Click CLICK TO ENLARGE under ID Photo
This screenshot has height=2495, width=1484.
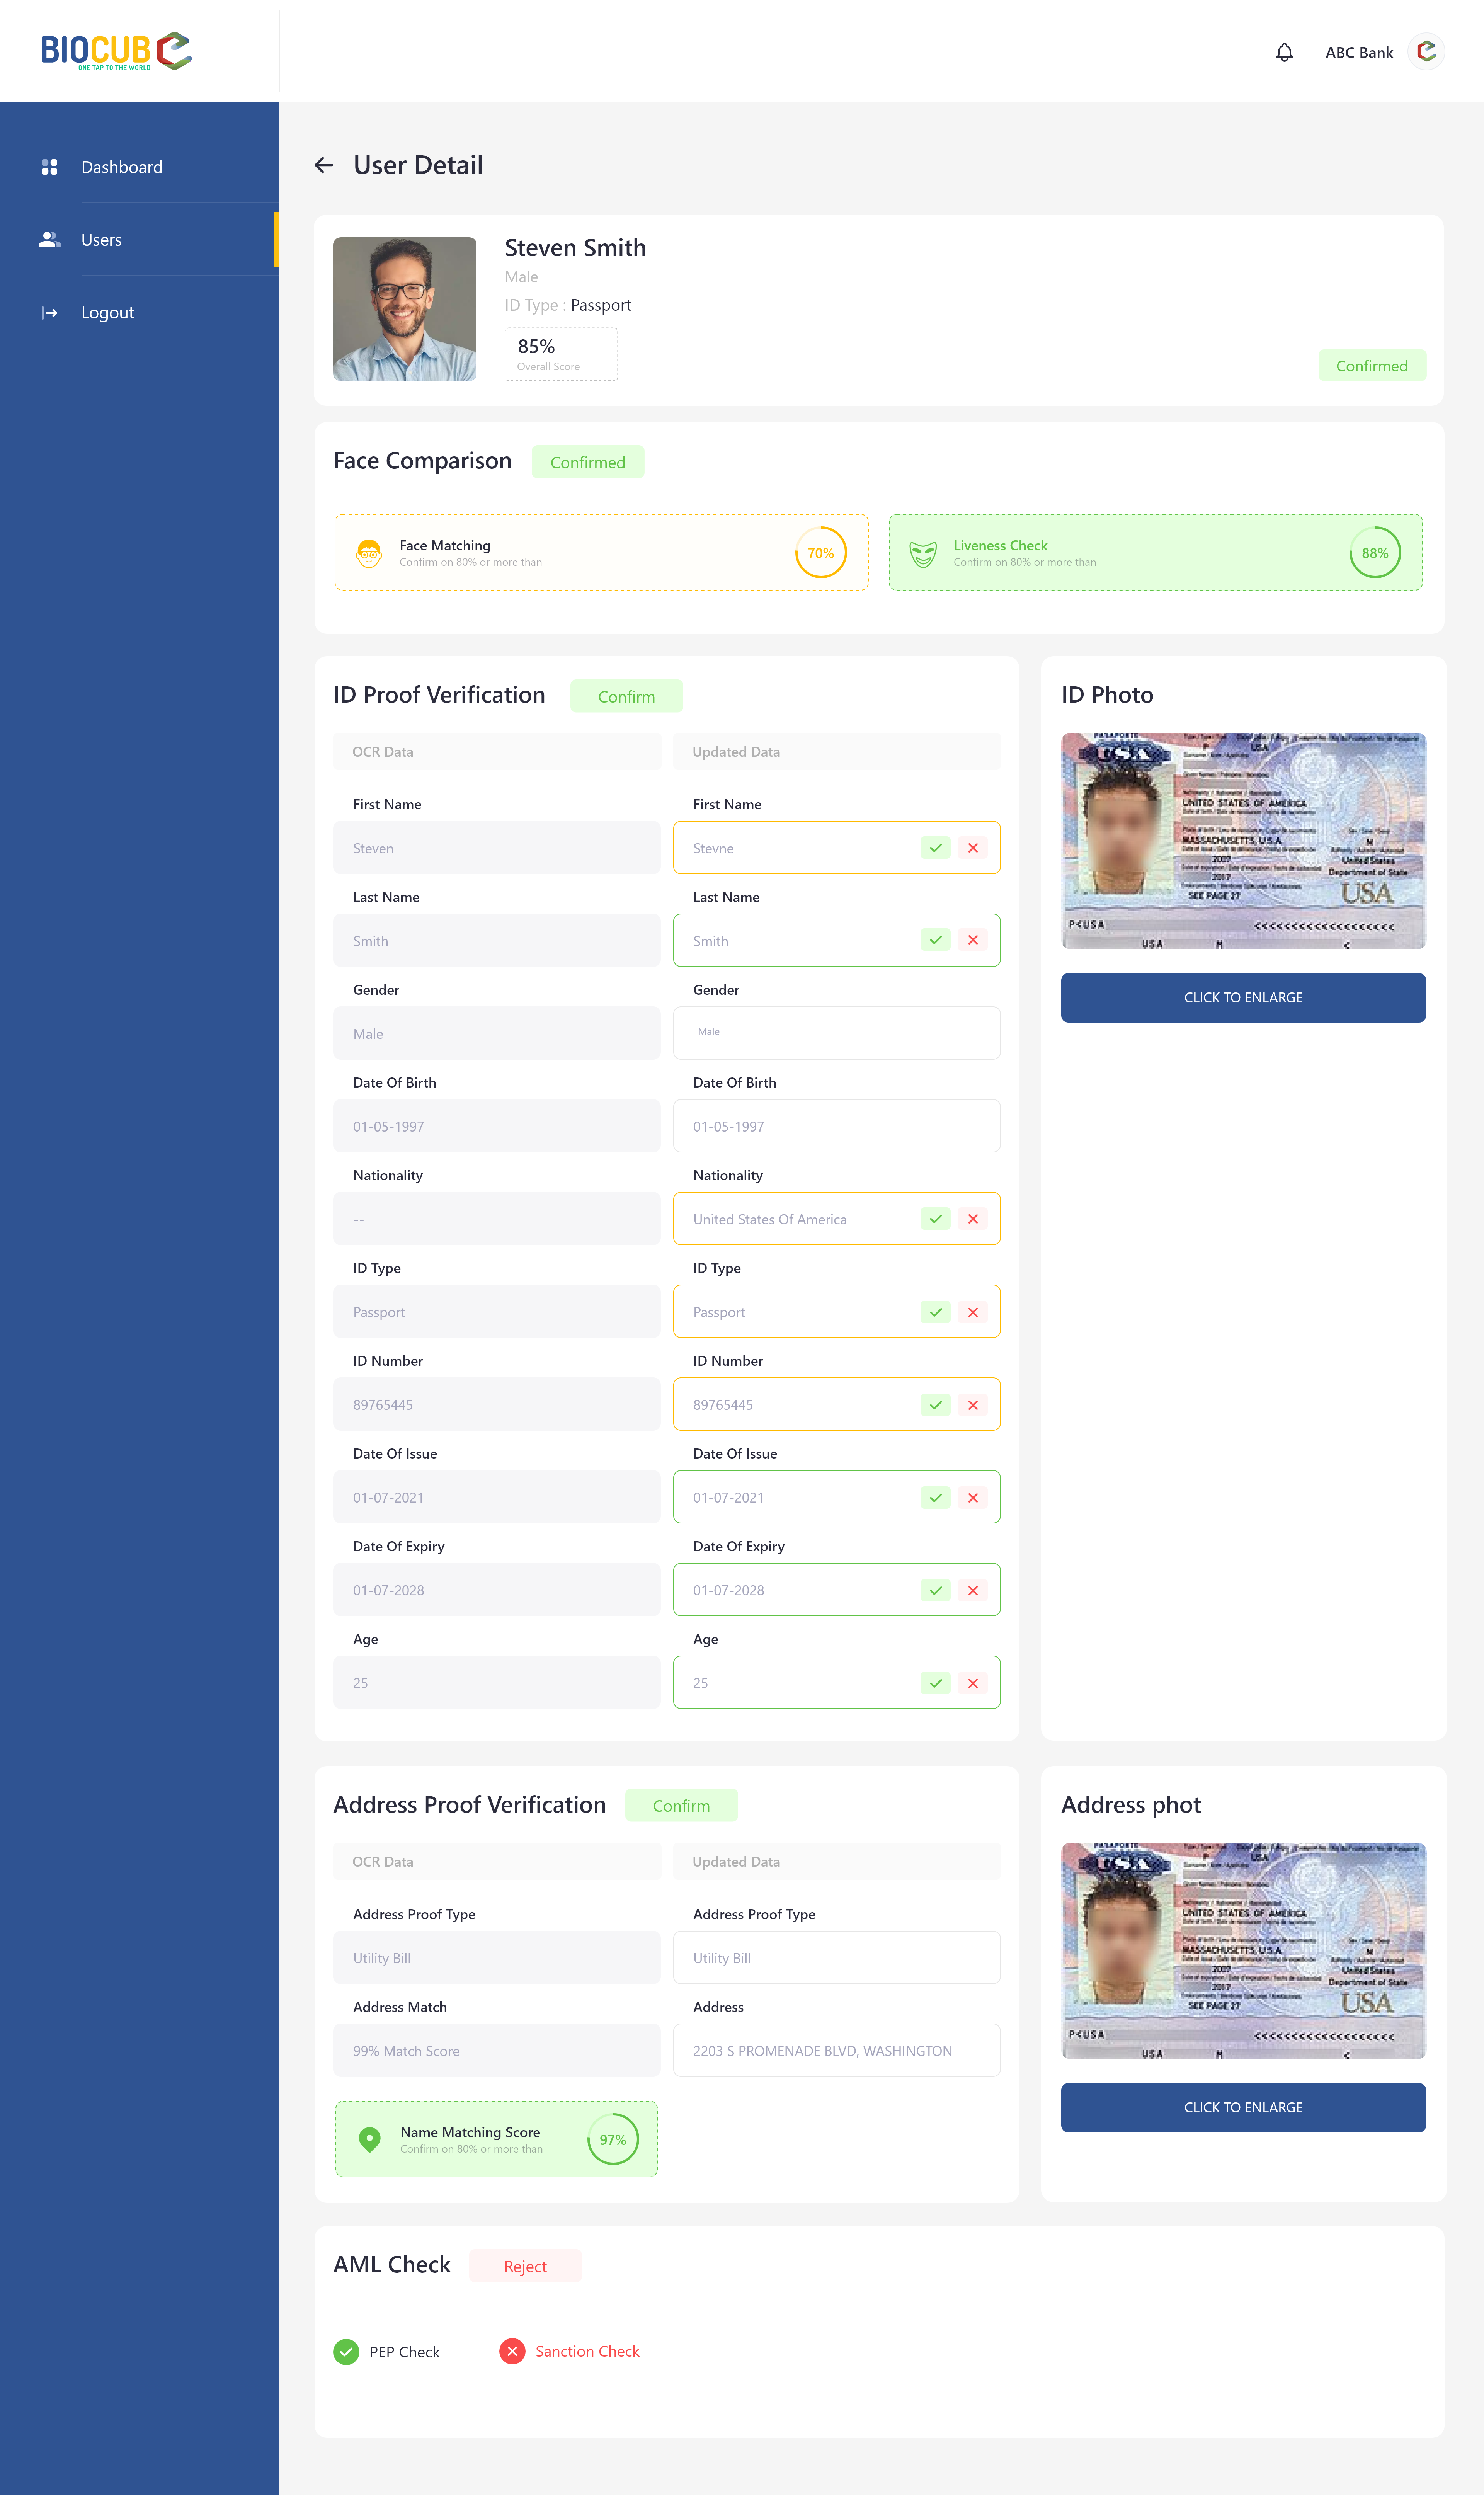pyautogui.click(x=1243, y=998)
